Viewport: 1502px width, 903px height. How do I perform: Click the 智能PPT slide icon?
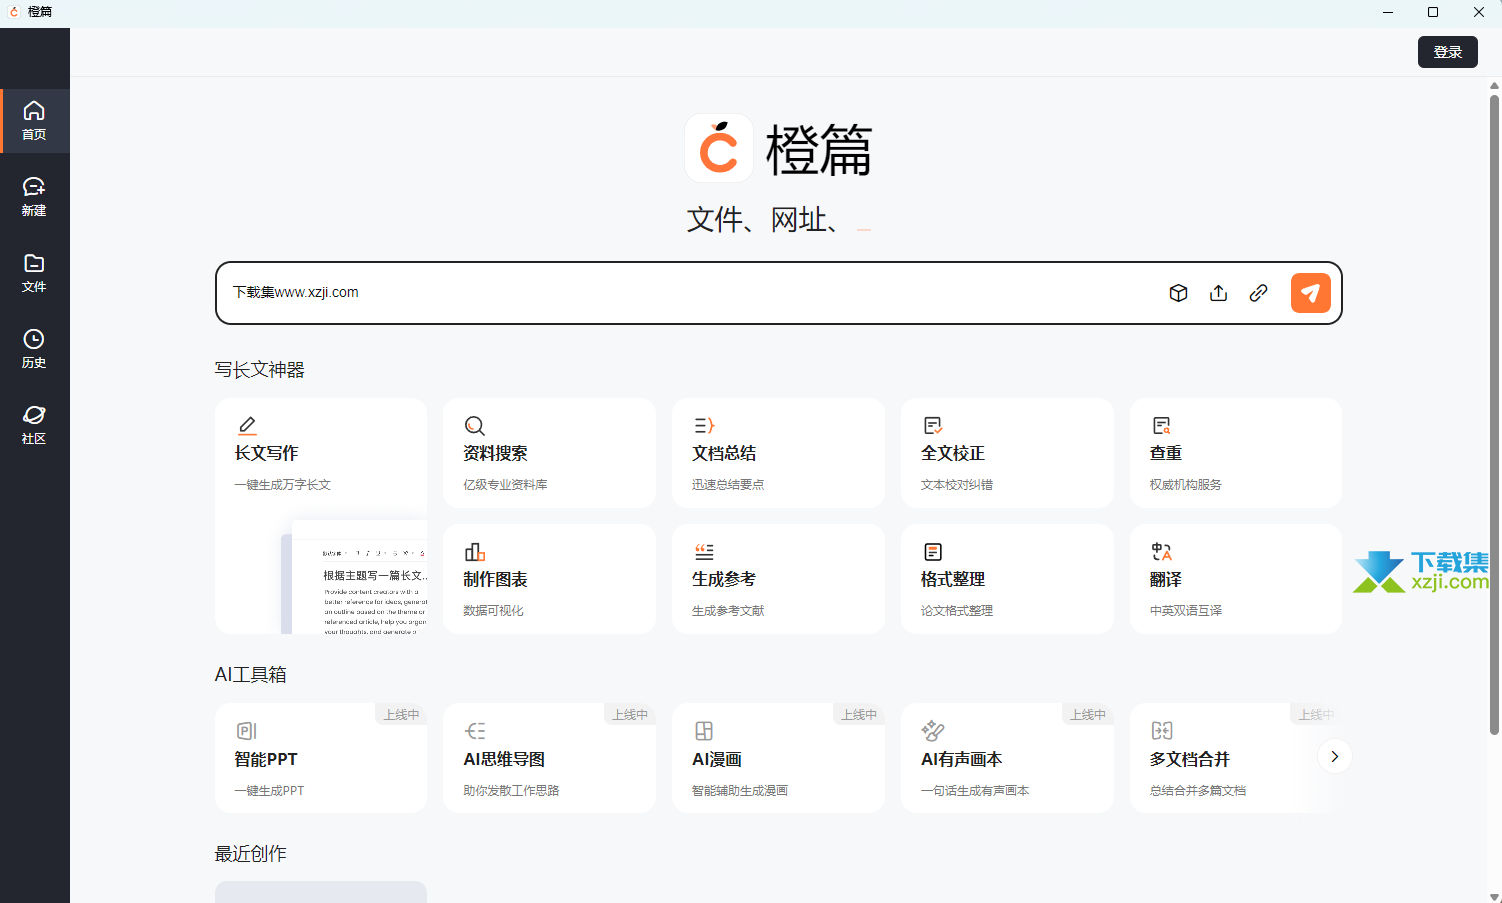click(x=246, y=731)
